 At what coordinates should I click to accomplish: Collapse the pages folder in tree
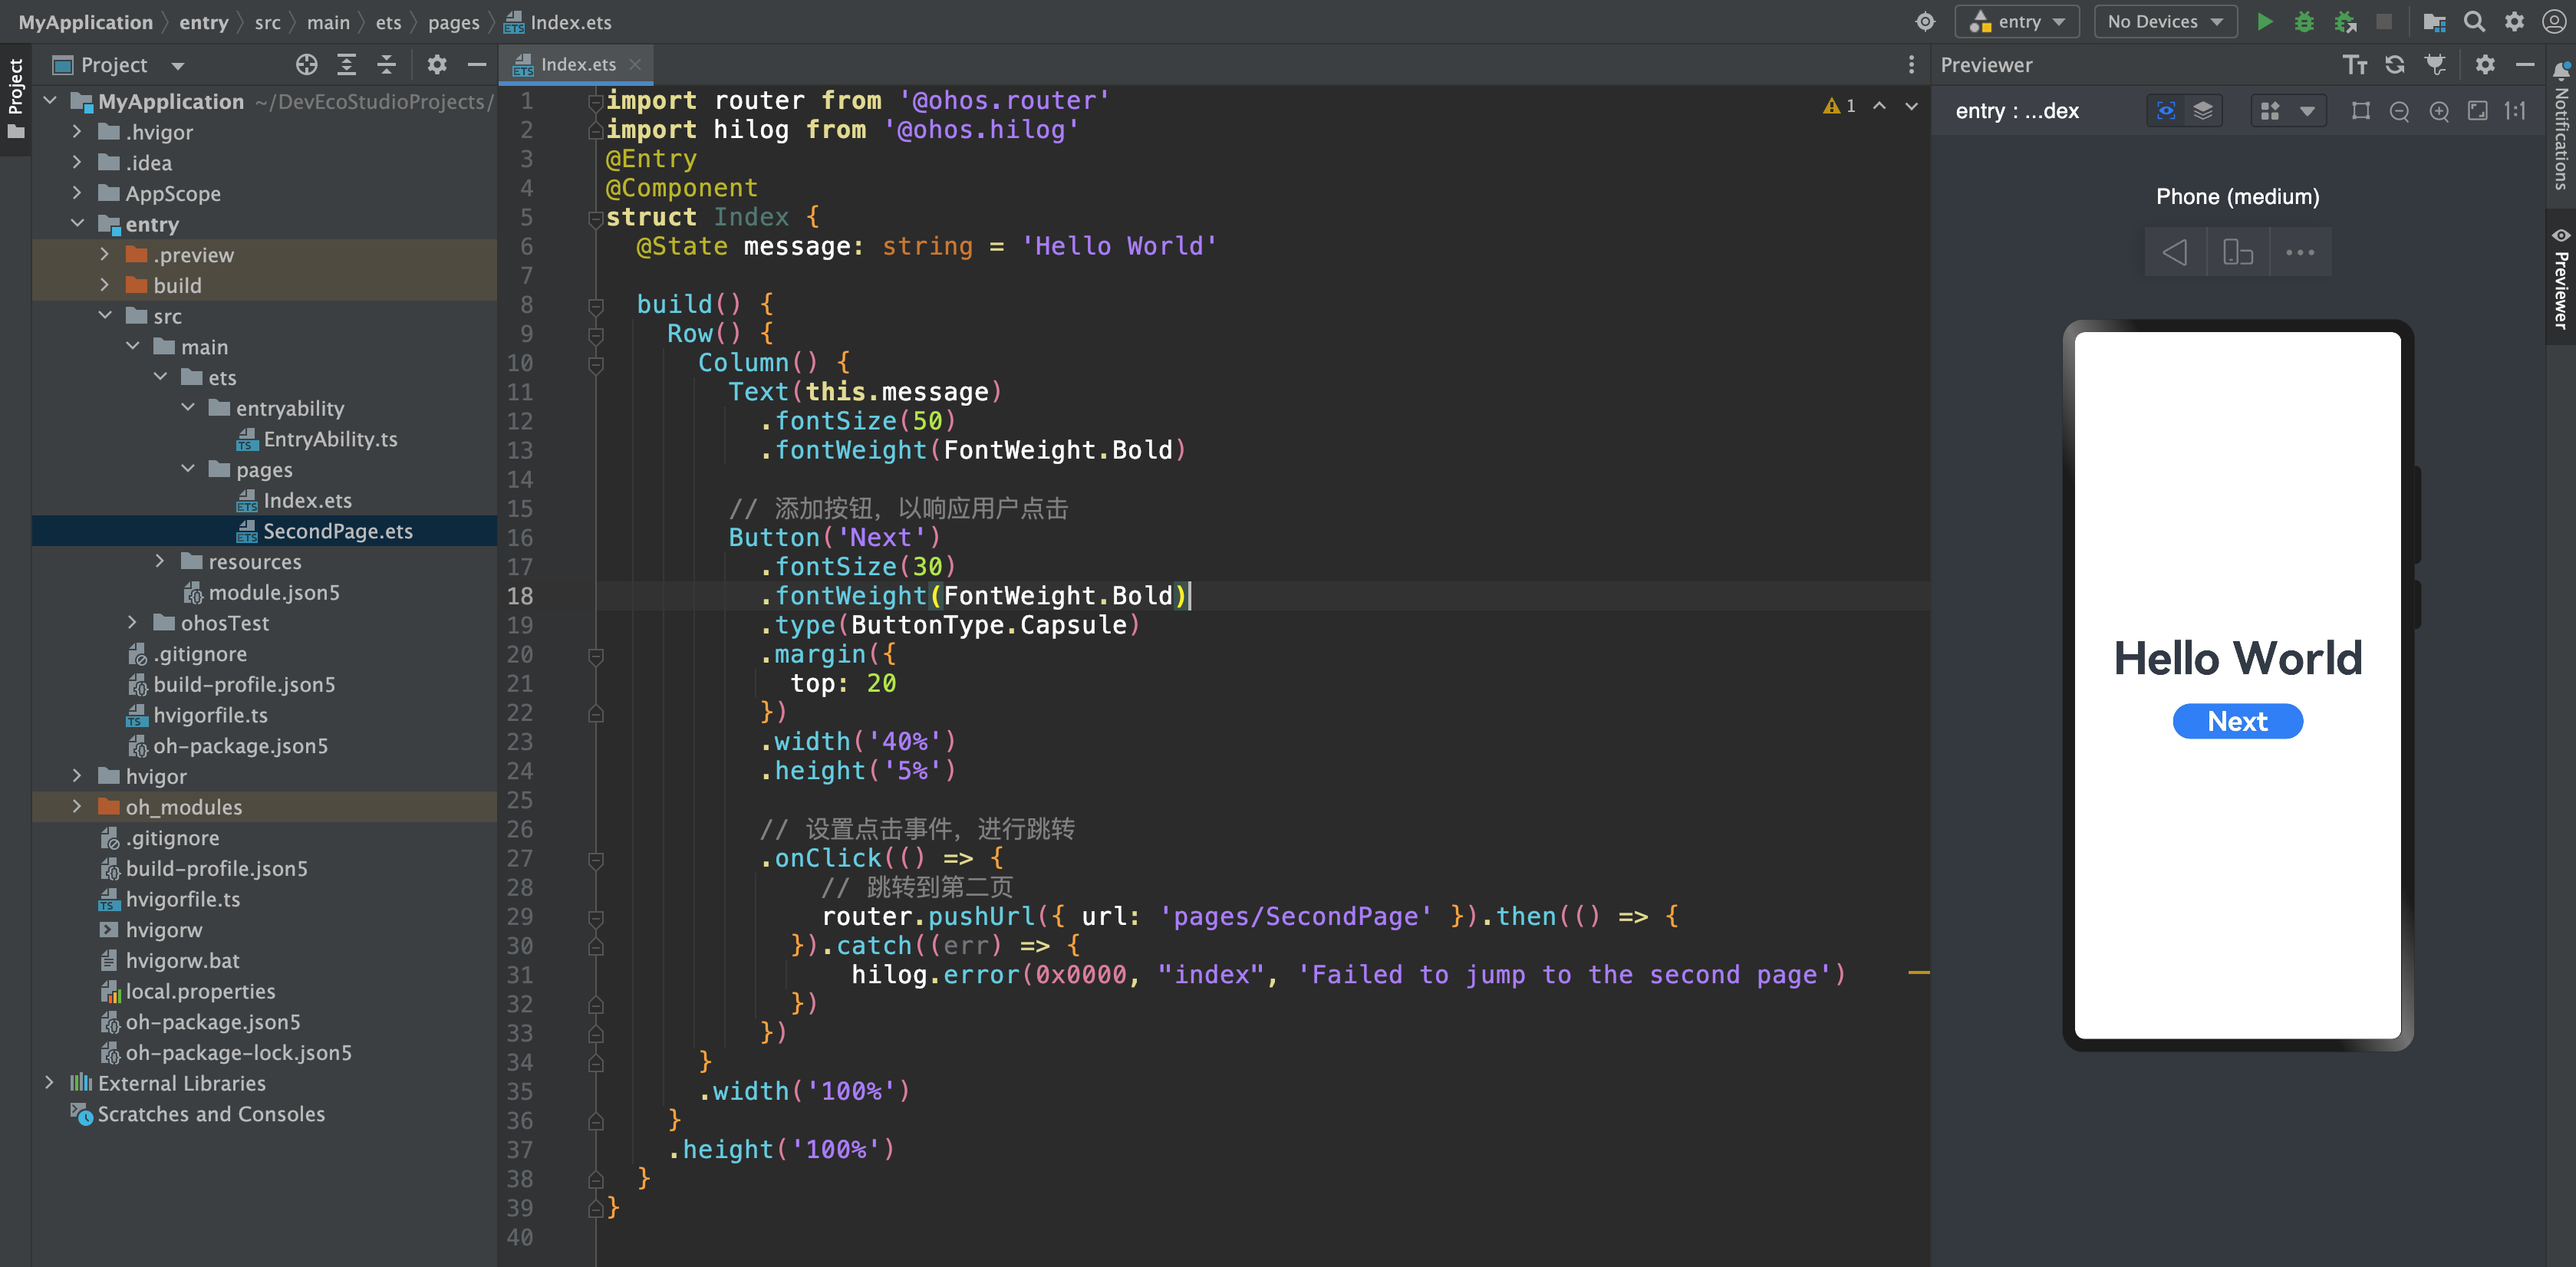tap(188, 470)
